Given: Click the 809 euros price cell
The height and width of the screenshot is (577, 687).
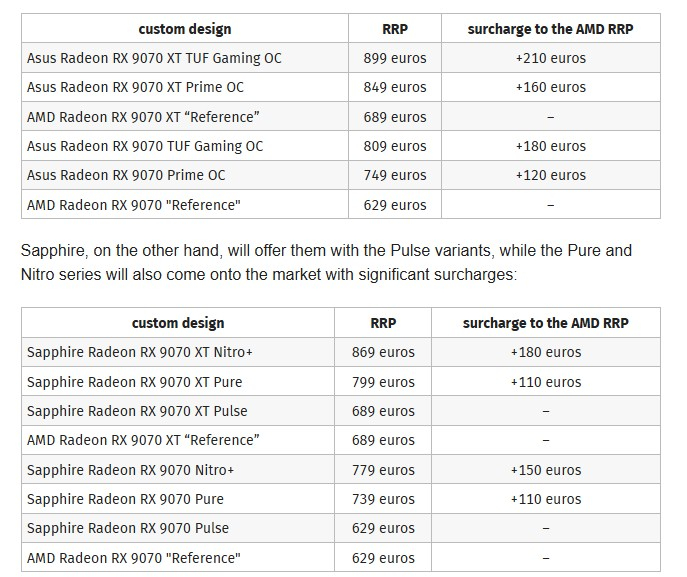Looking at the screenshot, I should click(395, 146).
